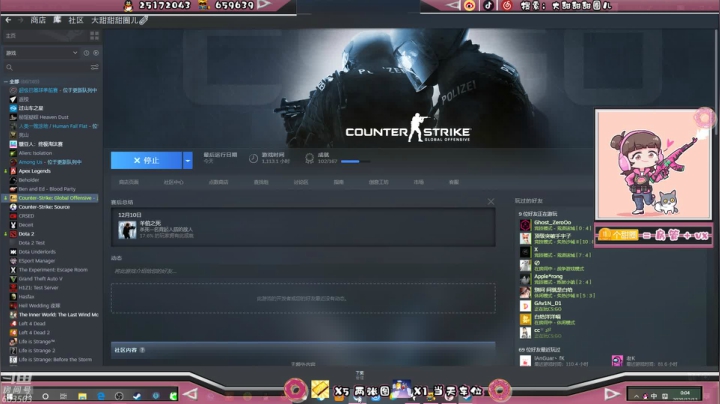Click Left 4 Dead game icon
Image resolution: width=720 pixels, height=404 pixels.
pos(13,324)
